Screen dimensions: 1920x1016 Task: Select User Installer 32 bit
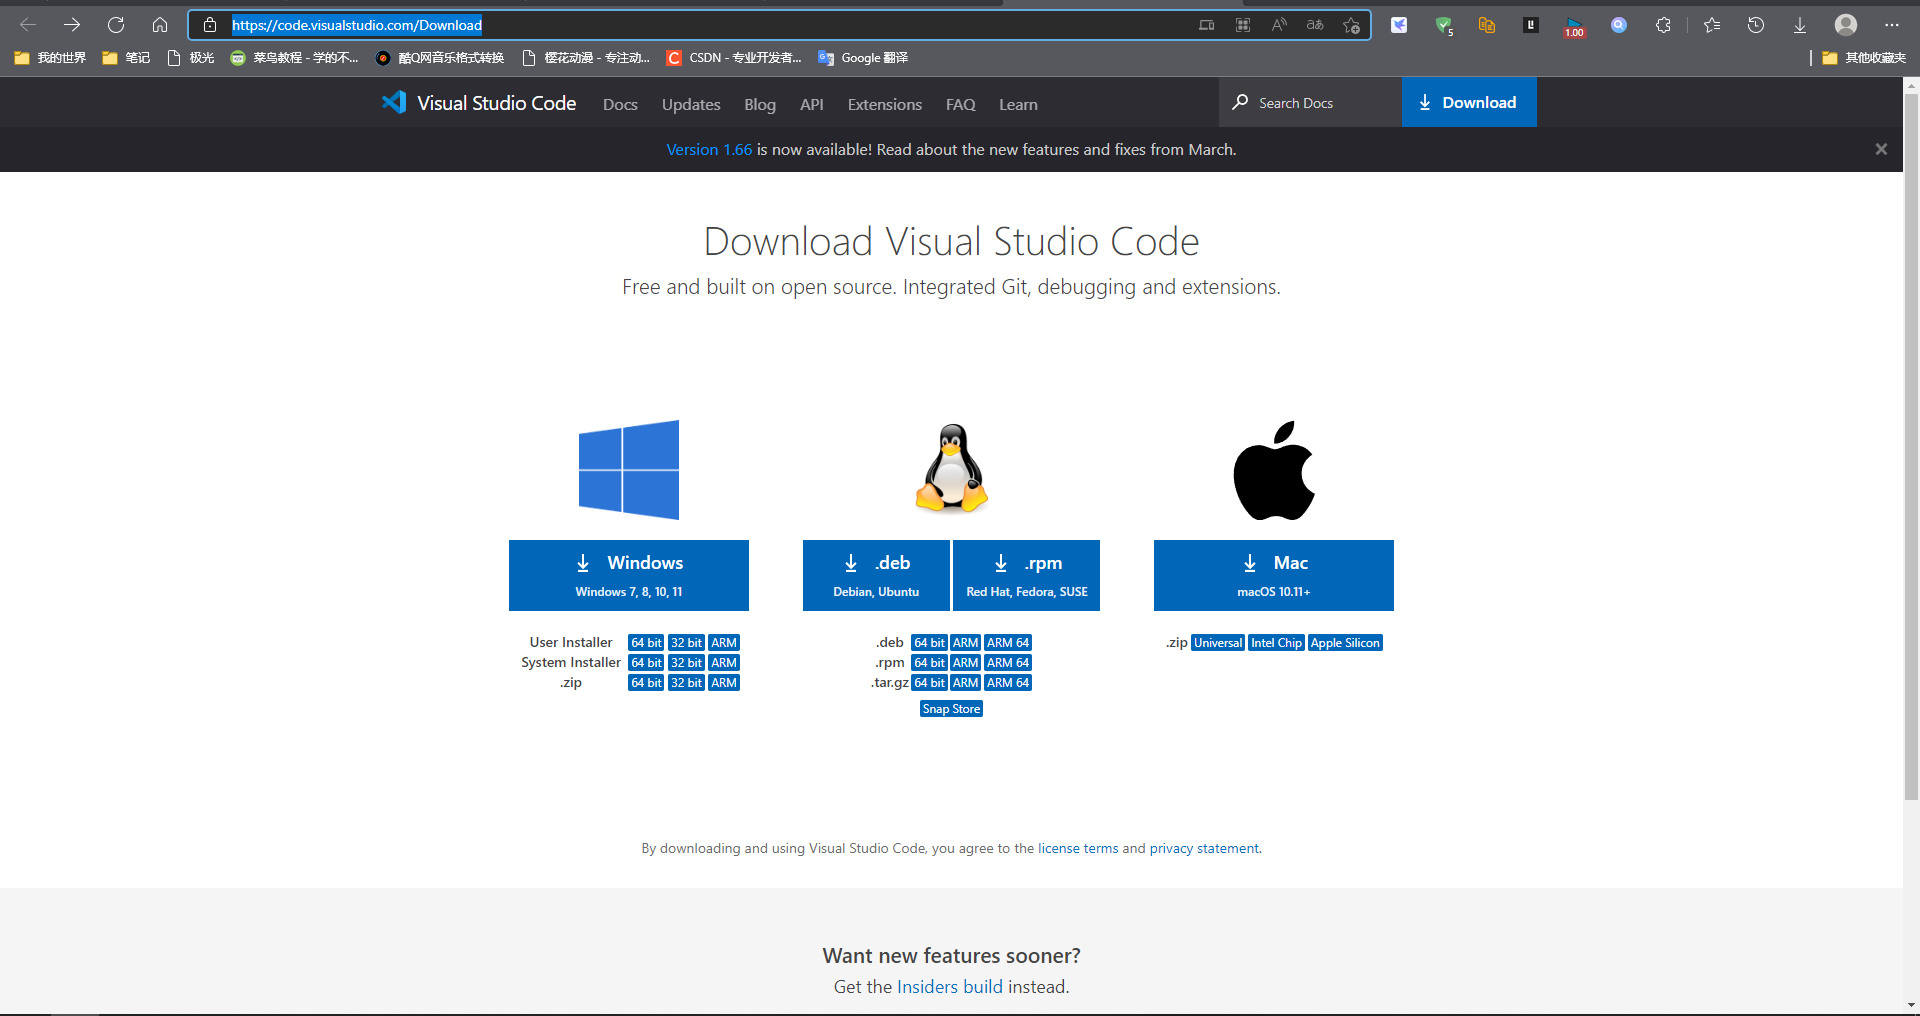click(686, 643)
